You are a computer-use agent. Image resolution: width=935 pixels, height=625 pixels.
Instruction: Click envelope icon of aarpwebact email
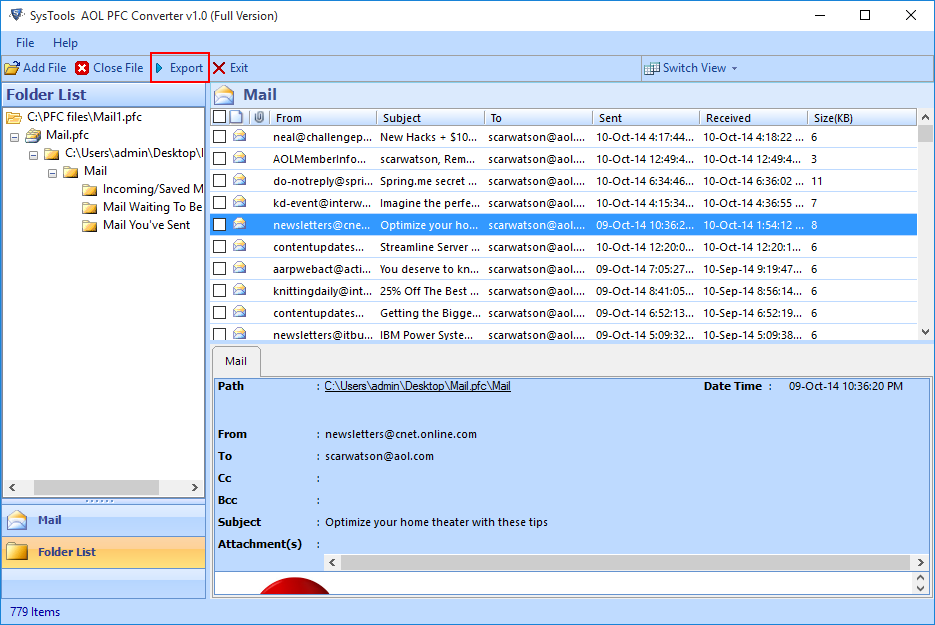click(240, 268)
